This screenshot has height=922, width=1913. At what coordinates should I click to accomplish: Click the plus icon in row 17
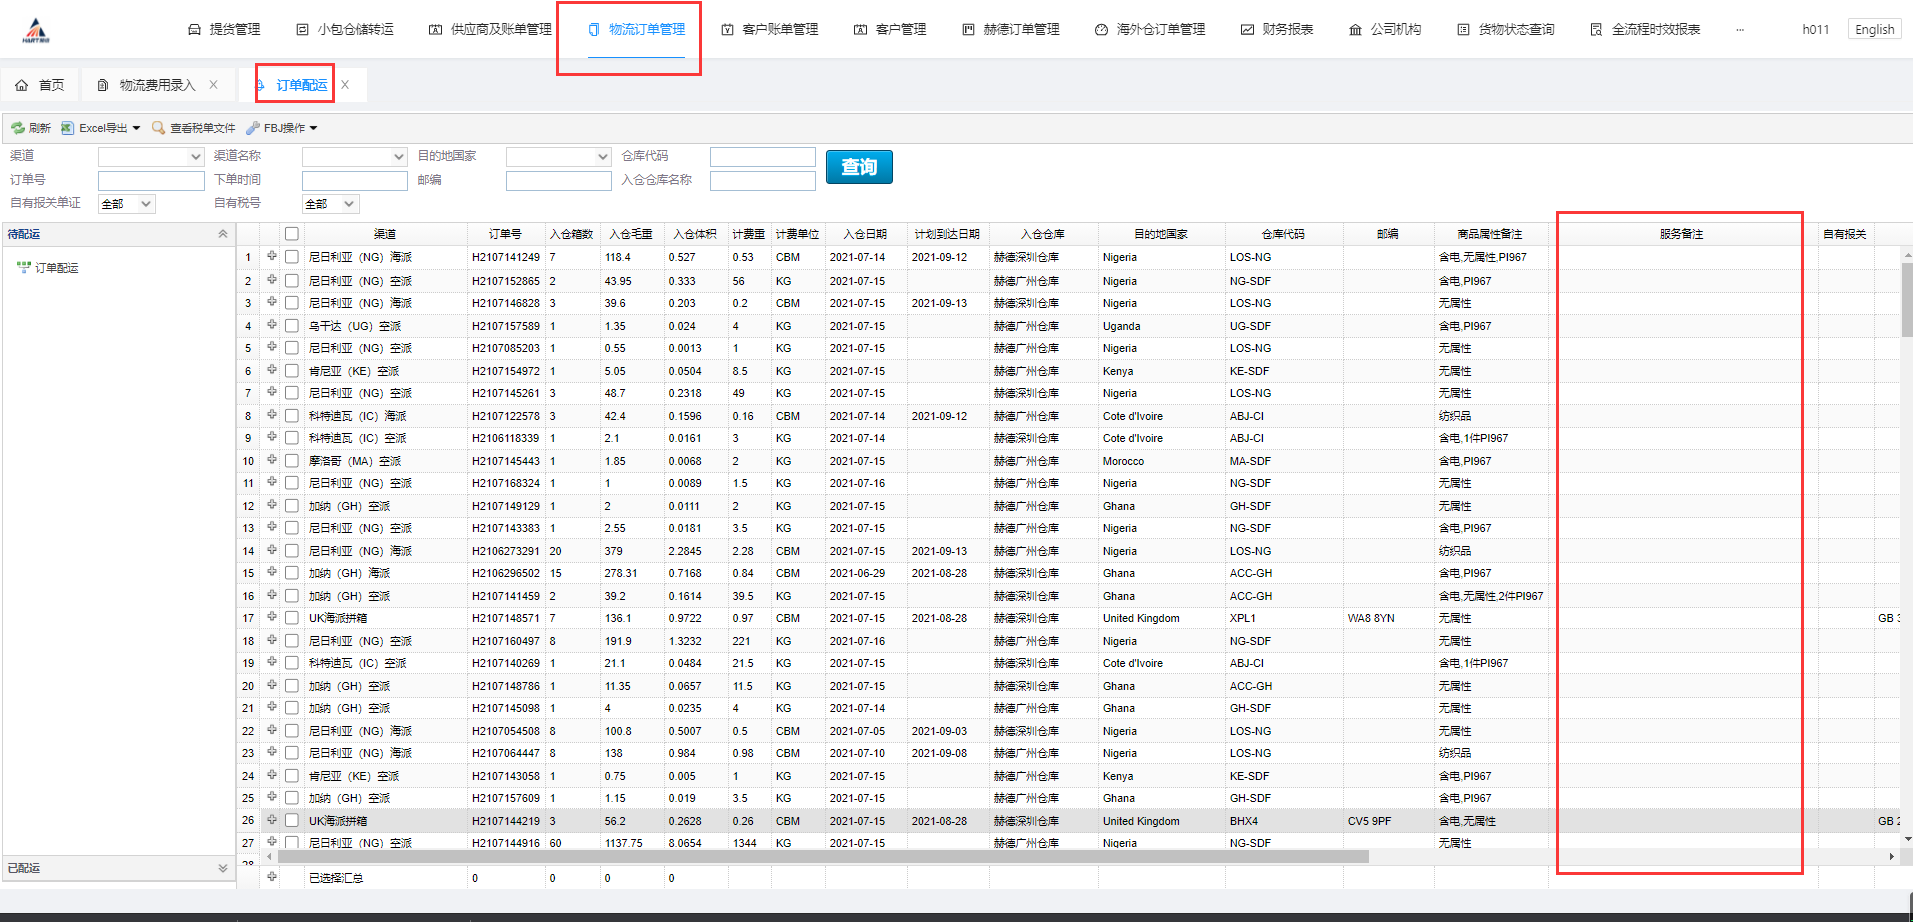click(271, 618)
